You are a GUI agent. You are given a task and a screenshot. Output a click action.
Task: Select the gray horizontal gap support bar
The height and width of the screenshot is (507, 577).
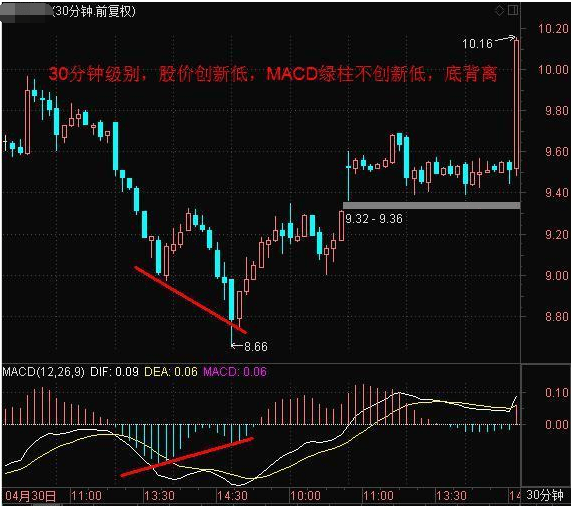coord(432,205)
